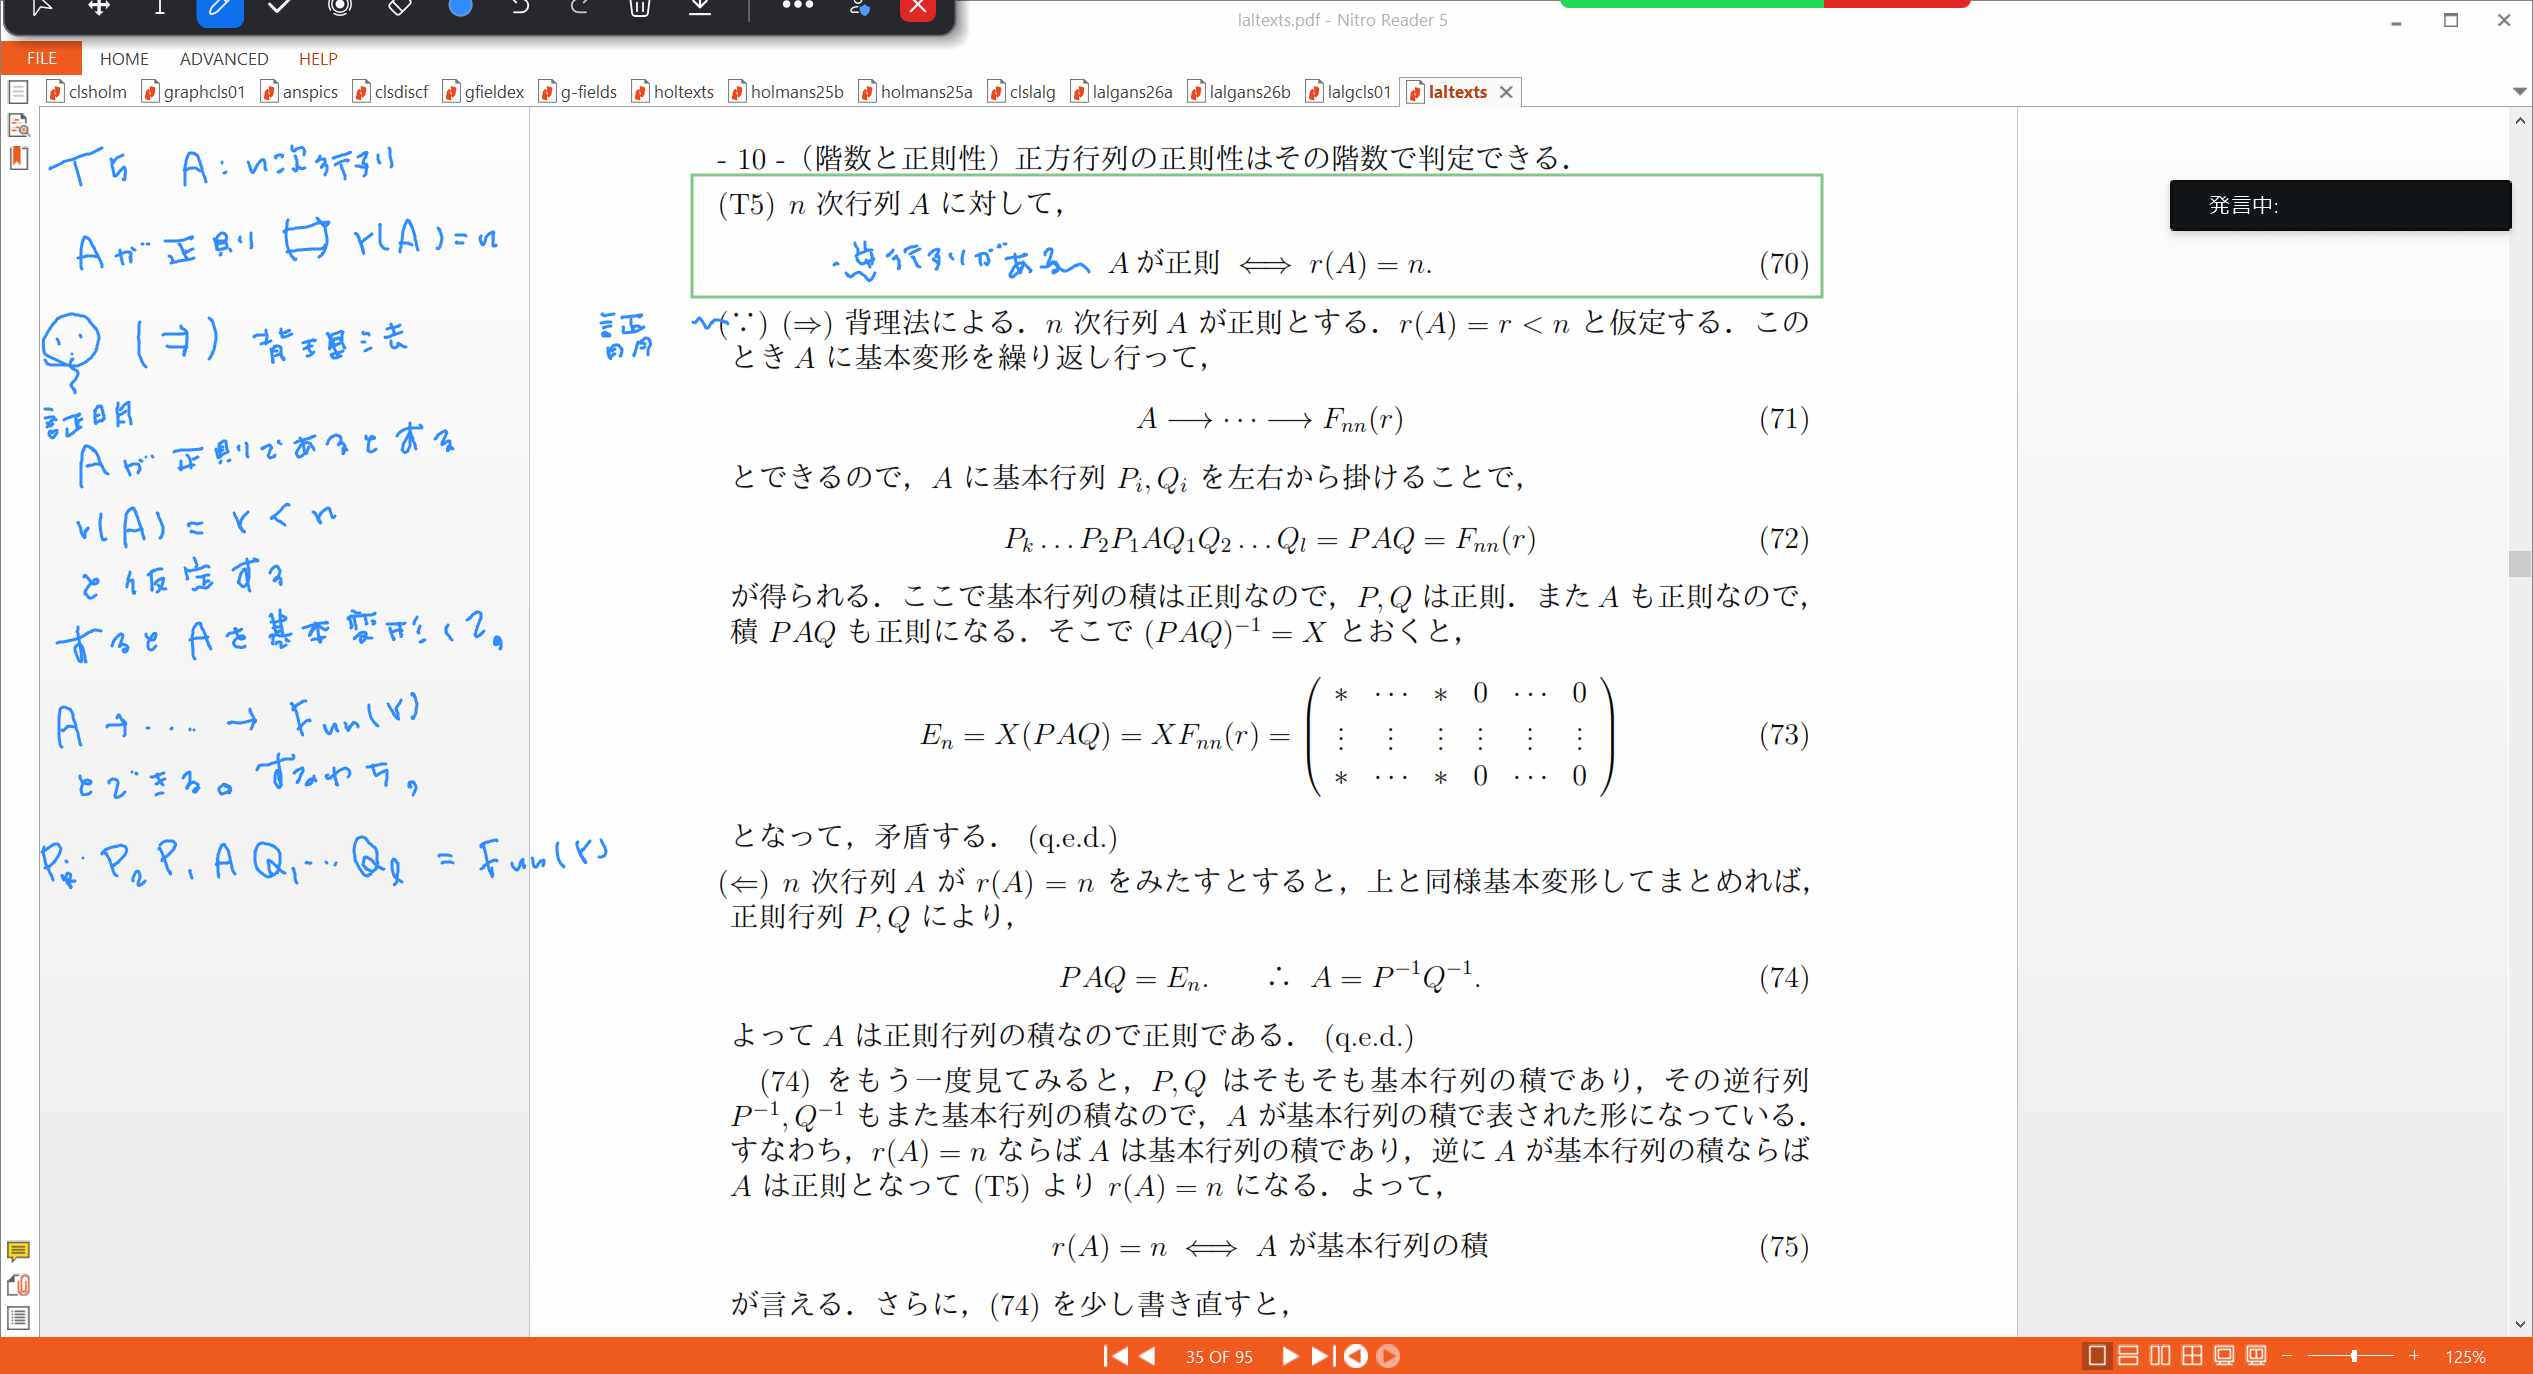Image resolution: width=2533 pixels, height=1374 pixels.
Task: Switch to the clslalg document tab
Action: [x=1022, y=92]
